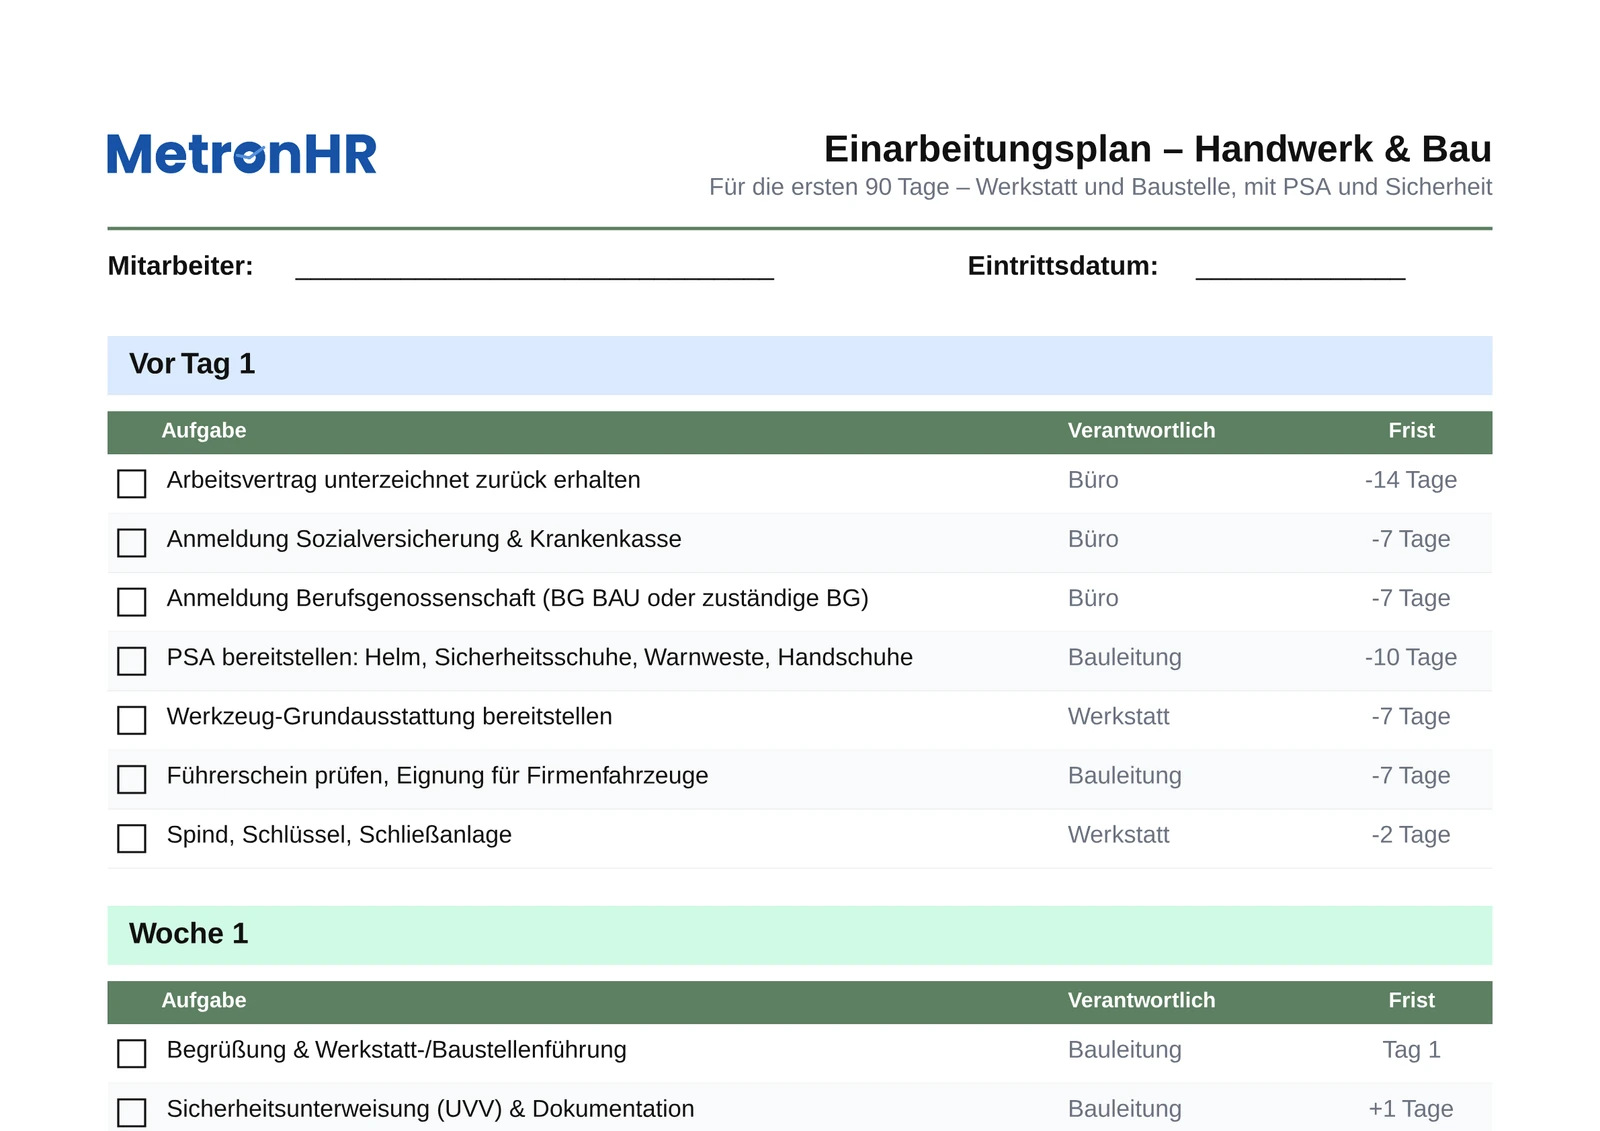Tick the Begrüßung & Werkstatt-/Baustellenführung checkbox

tap(132, 1053)
